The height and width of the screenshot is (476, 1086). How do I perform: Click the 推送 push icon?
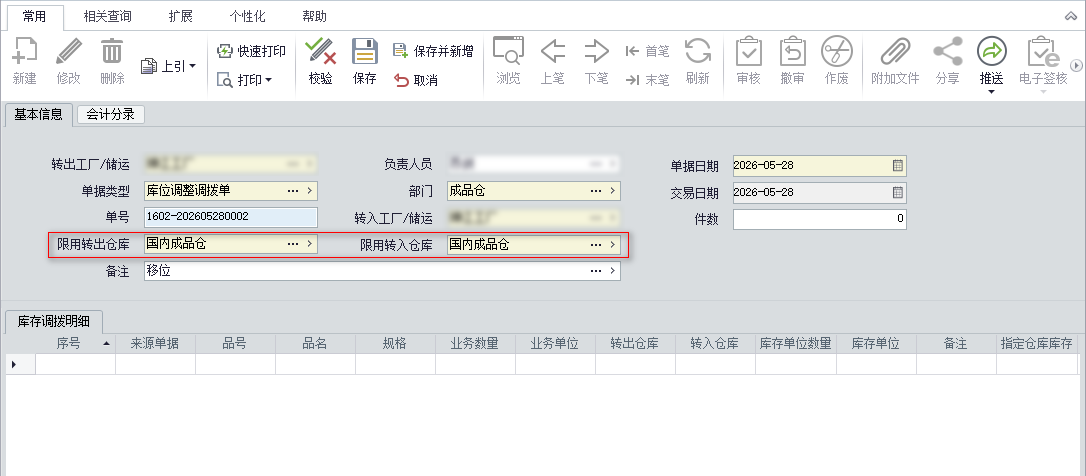click(x=991, y=51)
